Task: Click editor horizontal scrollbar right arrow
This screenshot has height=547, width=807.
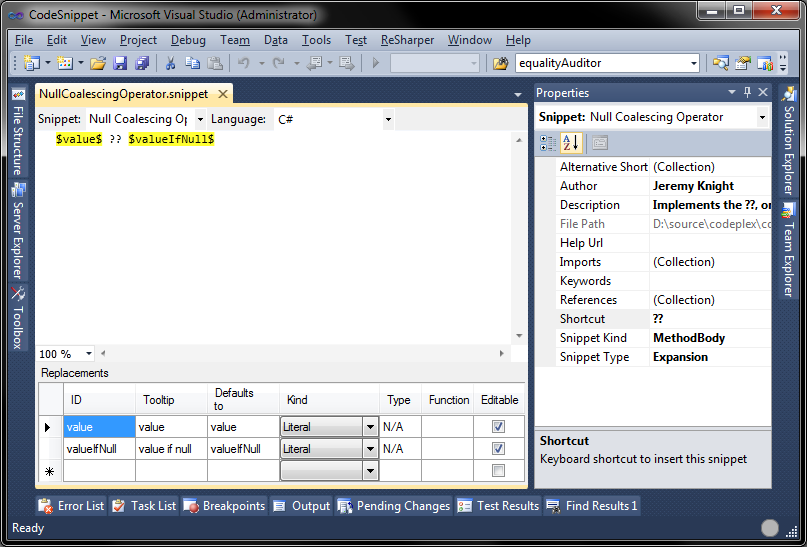Action: tap(501, 354)
